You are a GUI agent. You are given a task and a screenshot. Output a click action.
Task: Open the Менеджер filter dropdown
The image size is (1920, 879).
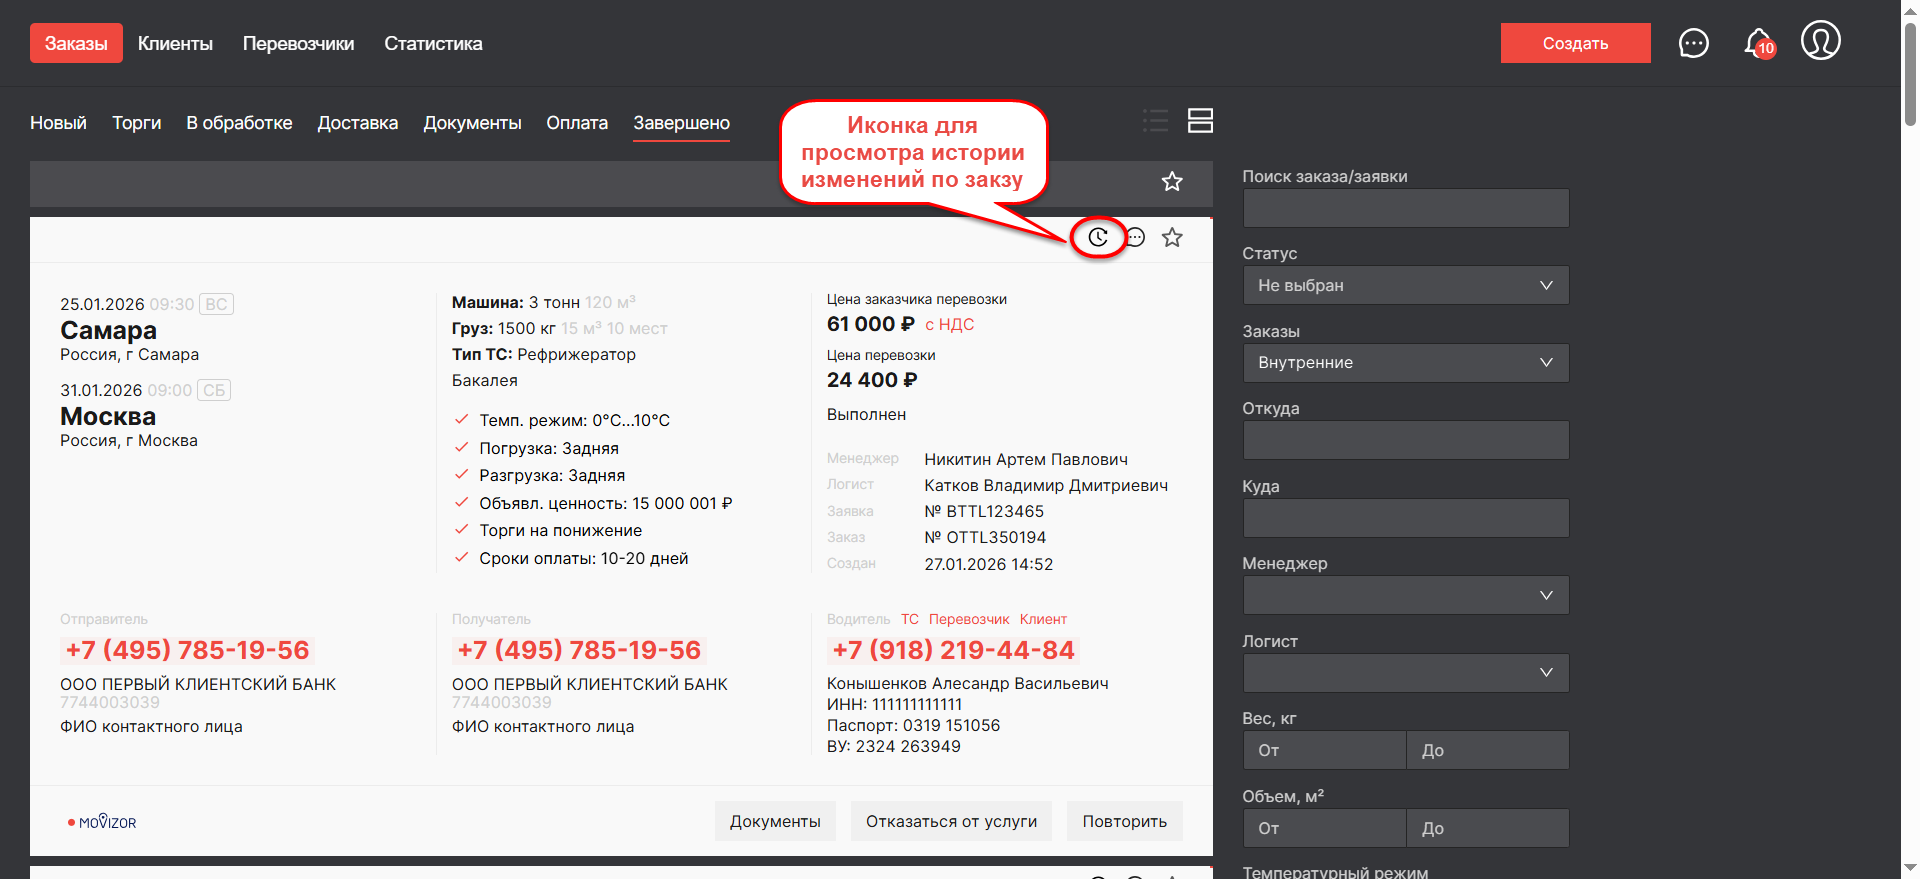coord(1405,596)
